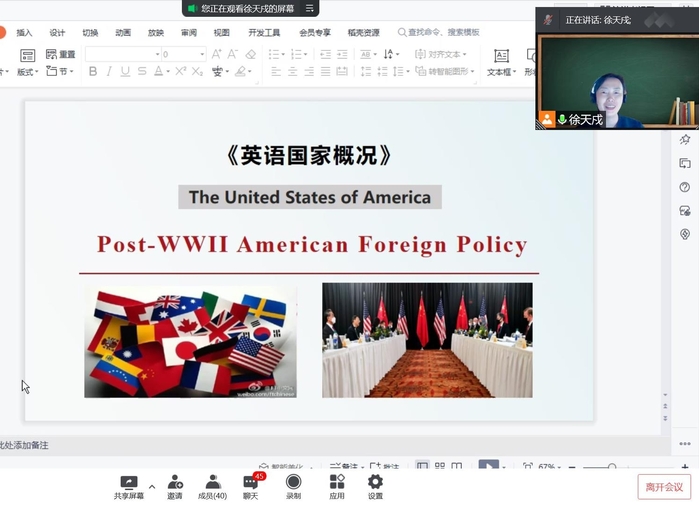Open meeting 设置 settings gear
Image resolution: width=699 pixels, height=505 pixels.
[x=375, y=483]
